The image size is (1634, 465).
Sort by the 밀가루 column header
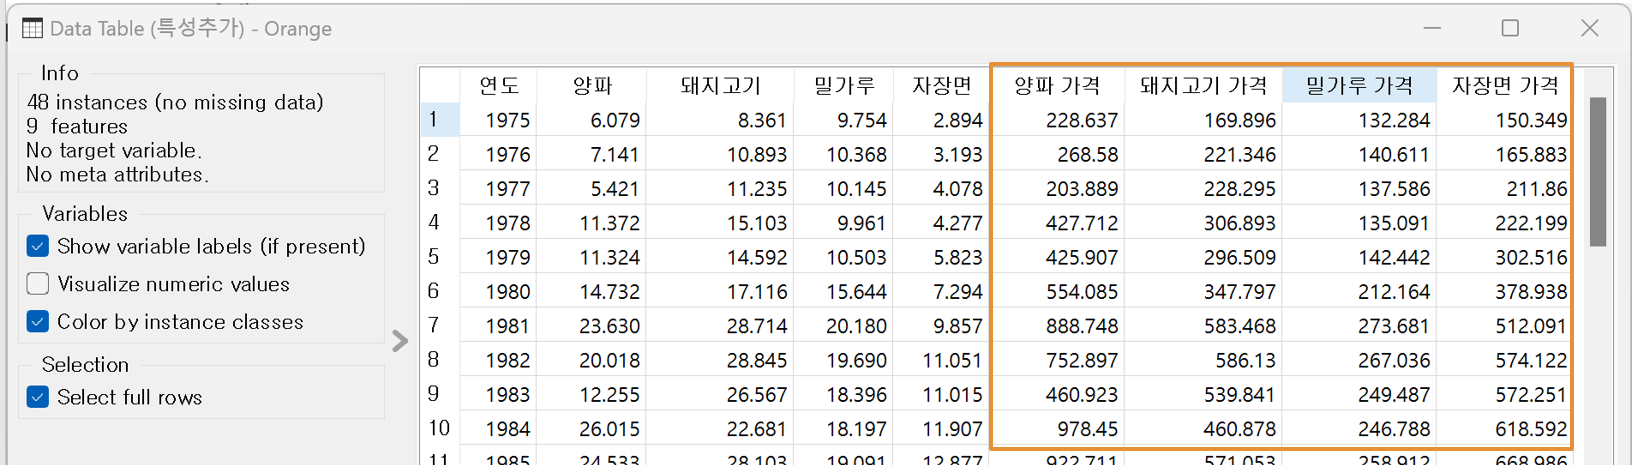pos(843,86)
